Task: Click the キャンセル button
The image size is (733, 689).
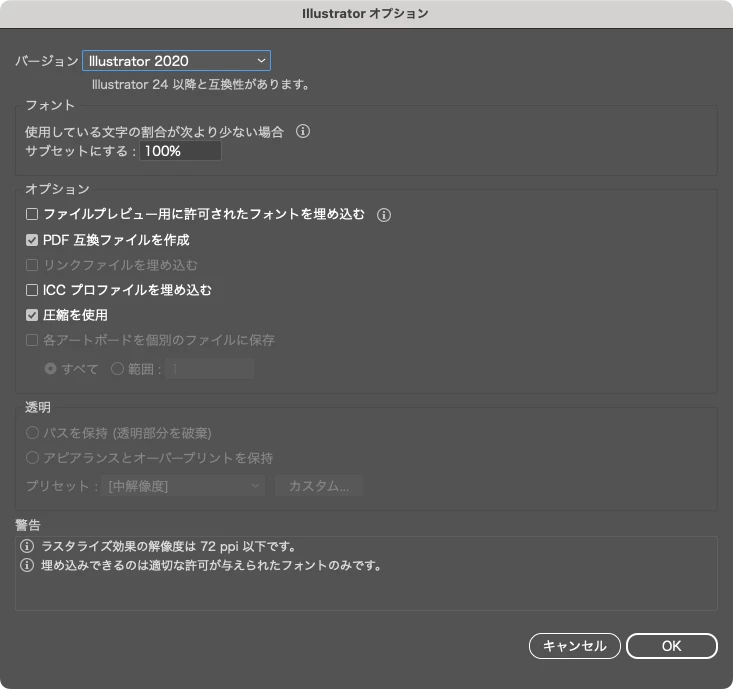Action: [575, 646]
